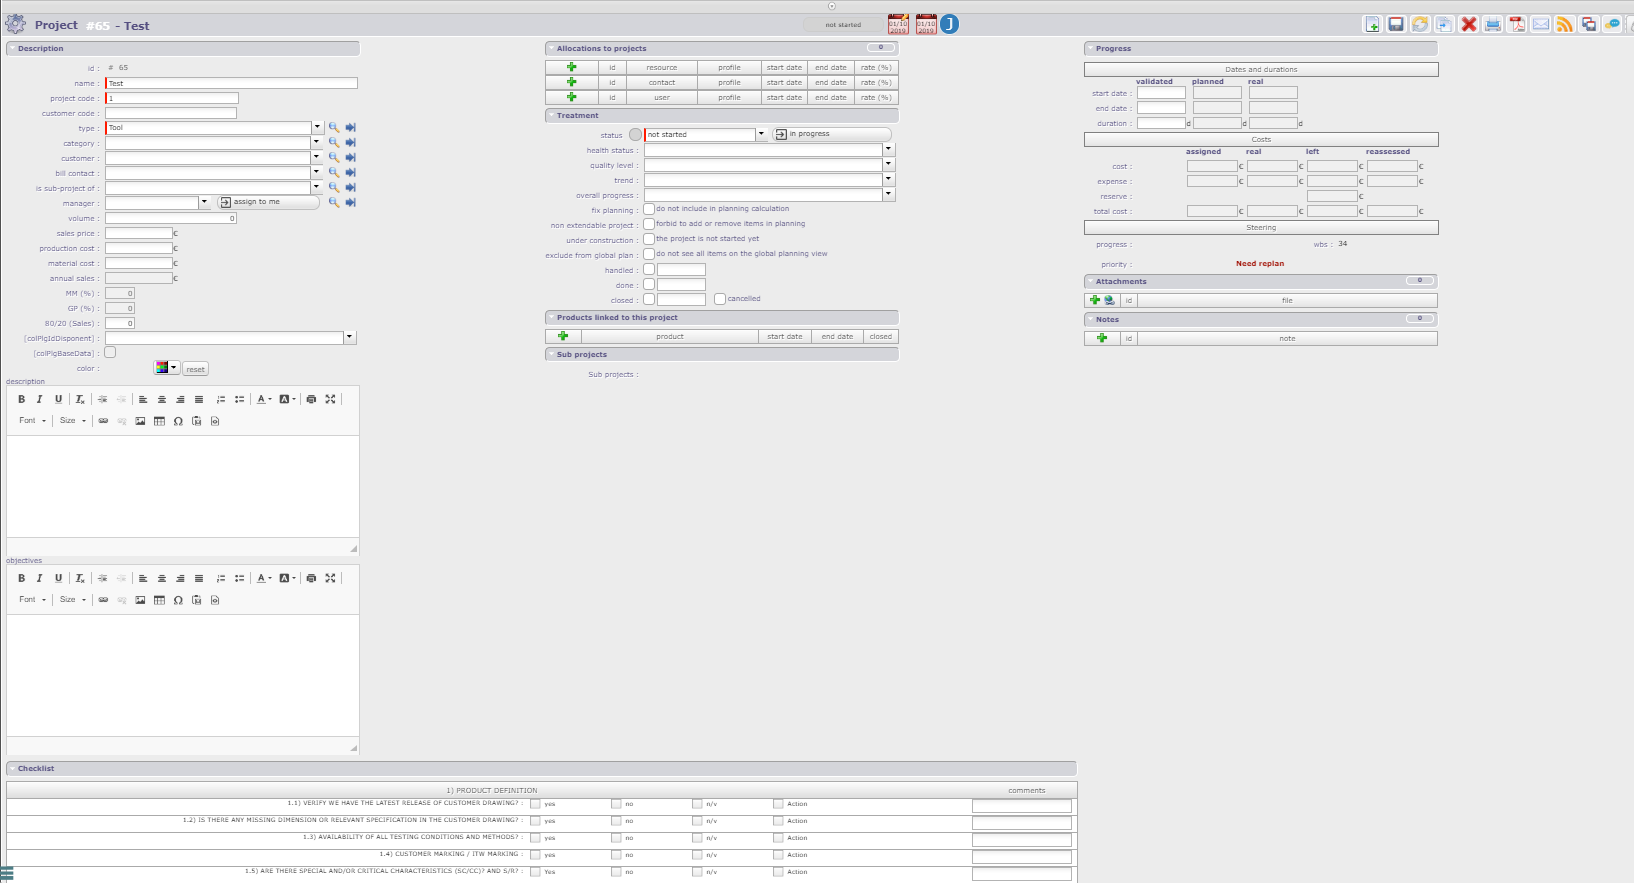Click the email envelope icon in toolbar
This screenshot has width=1634, height=883.
[x=1541, y=25]
